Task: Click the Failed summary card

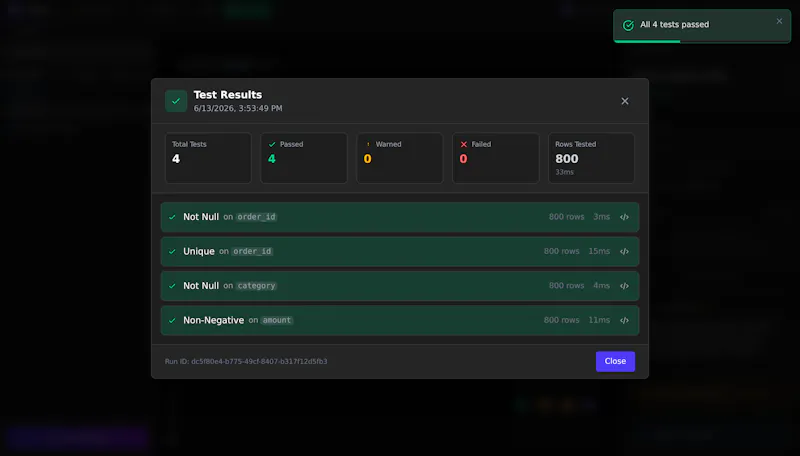Action: tap(496, 158)
